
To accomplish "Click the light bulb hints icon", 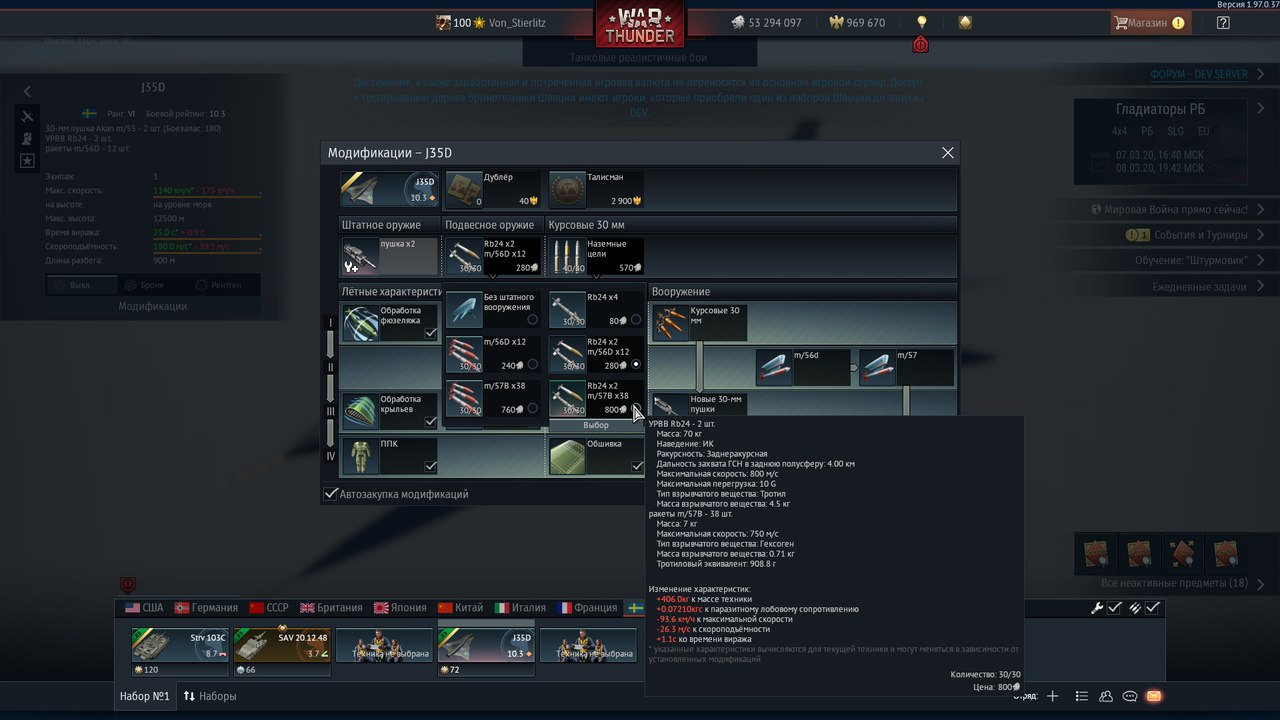I will pos(922,22).
